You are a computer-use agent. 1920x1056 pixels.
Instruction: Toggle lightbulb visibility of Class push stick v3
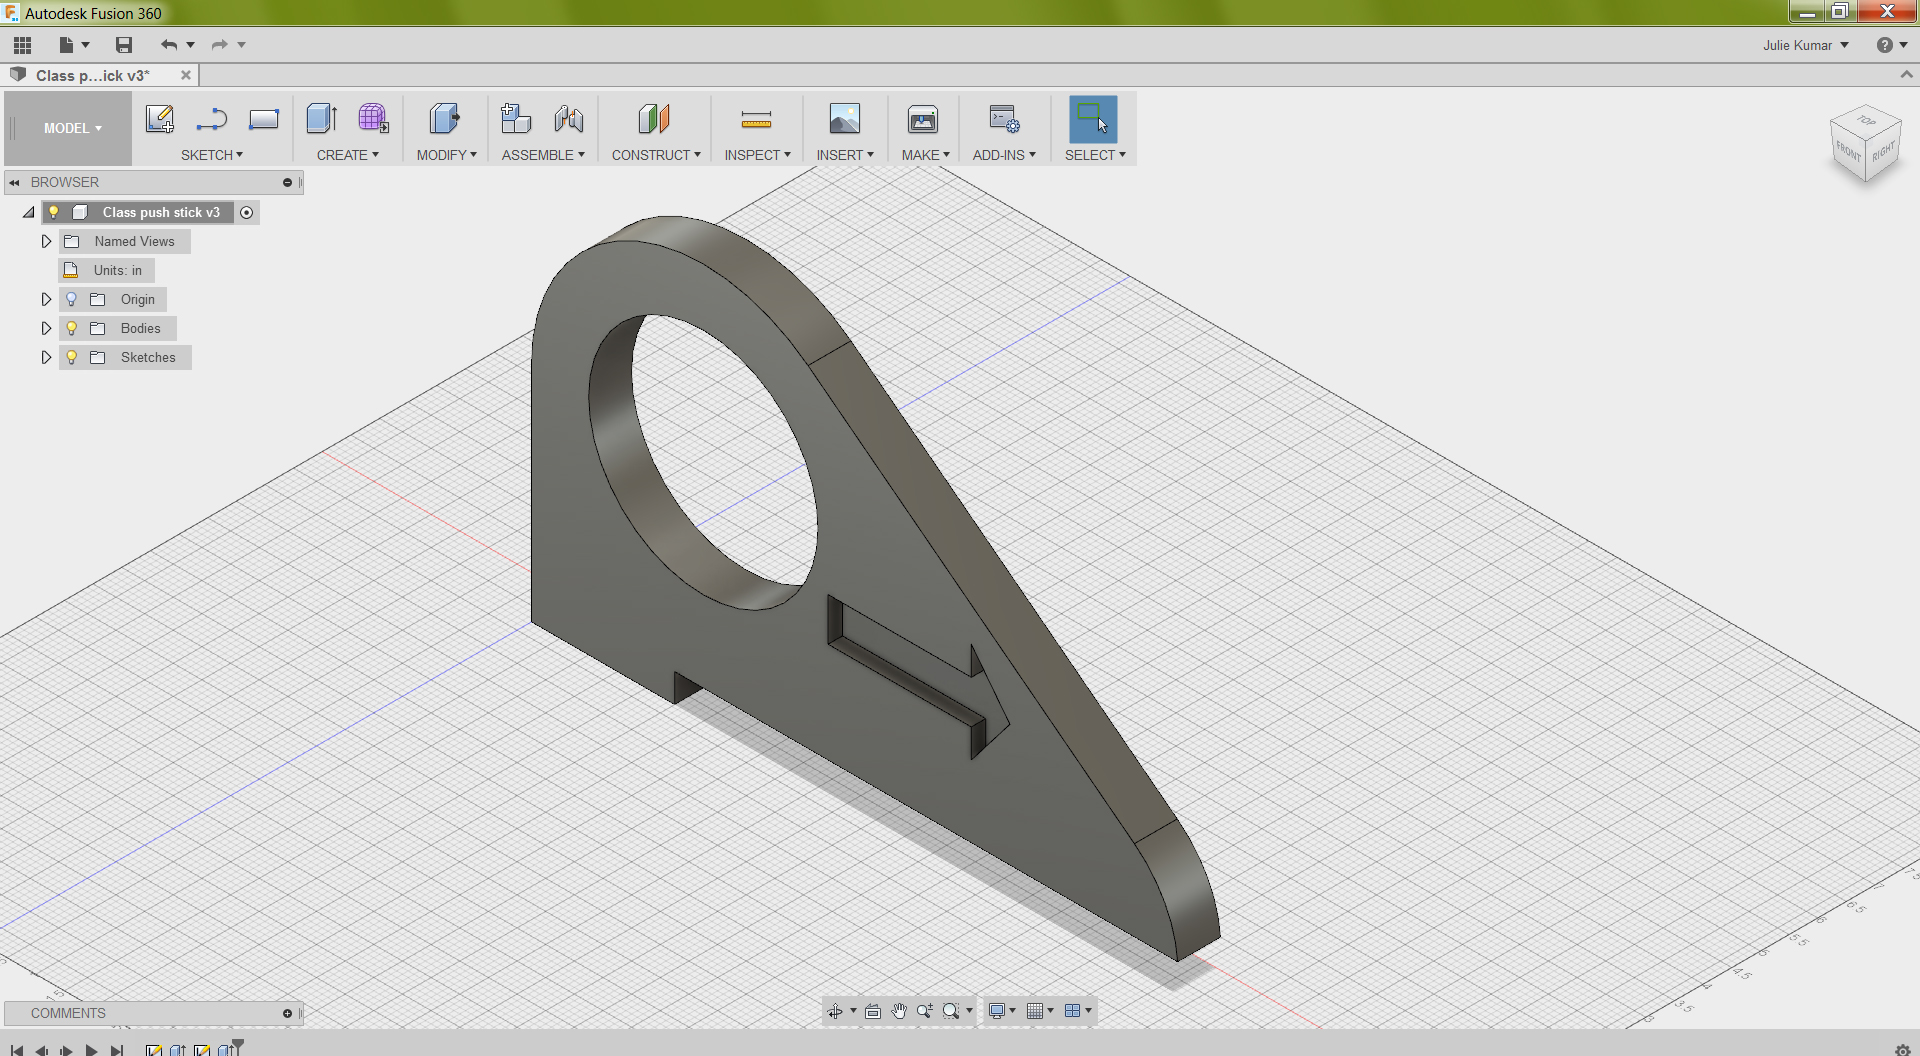point(54,212)
